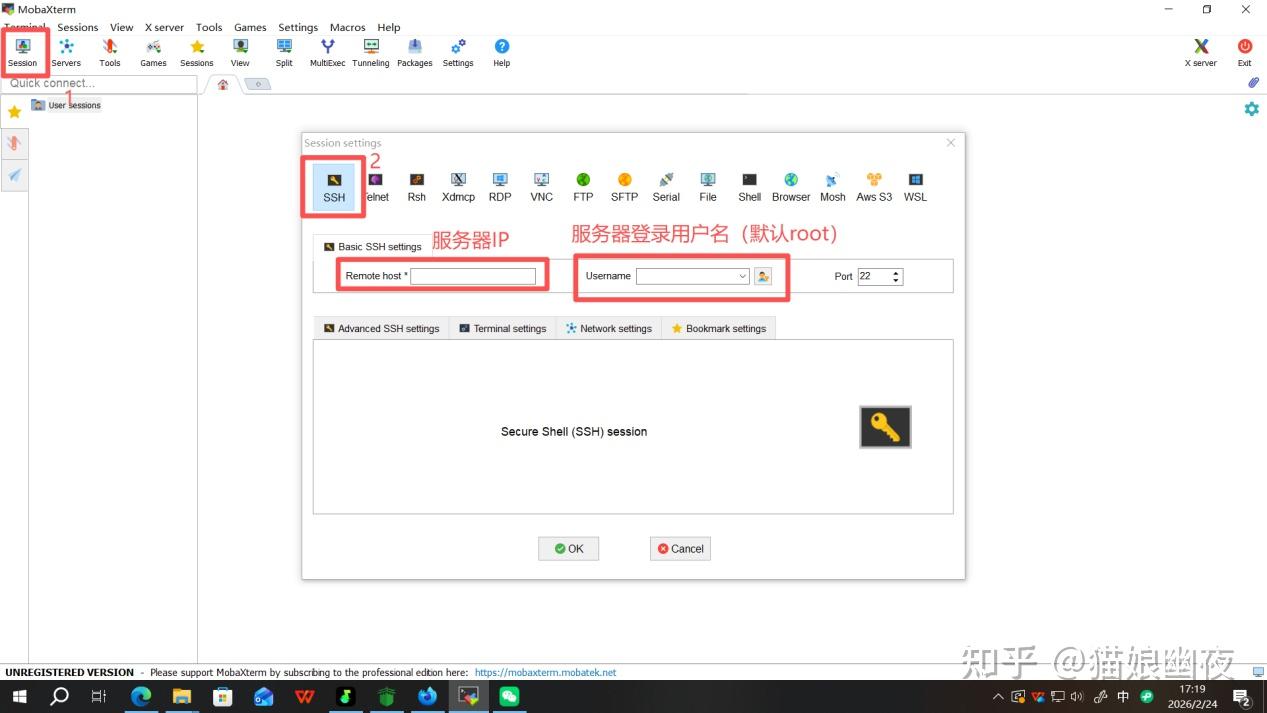Select the Mosh session type
The width and height of the screenshot is (1267, 713).
(833, 187)
